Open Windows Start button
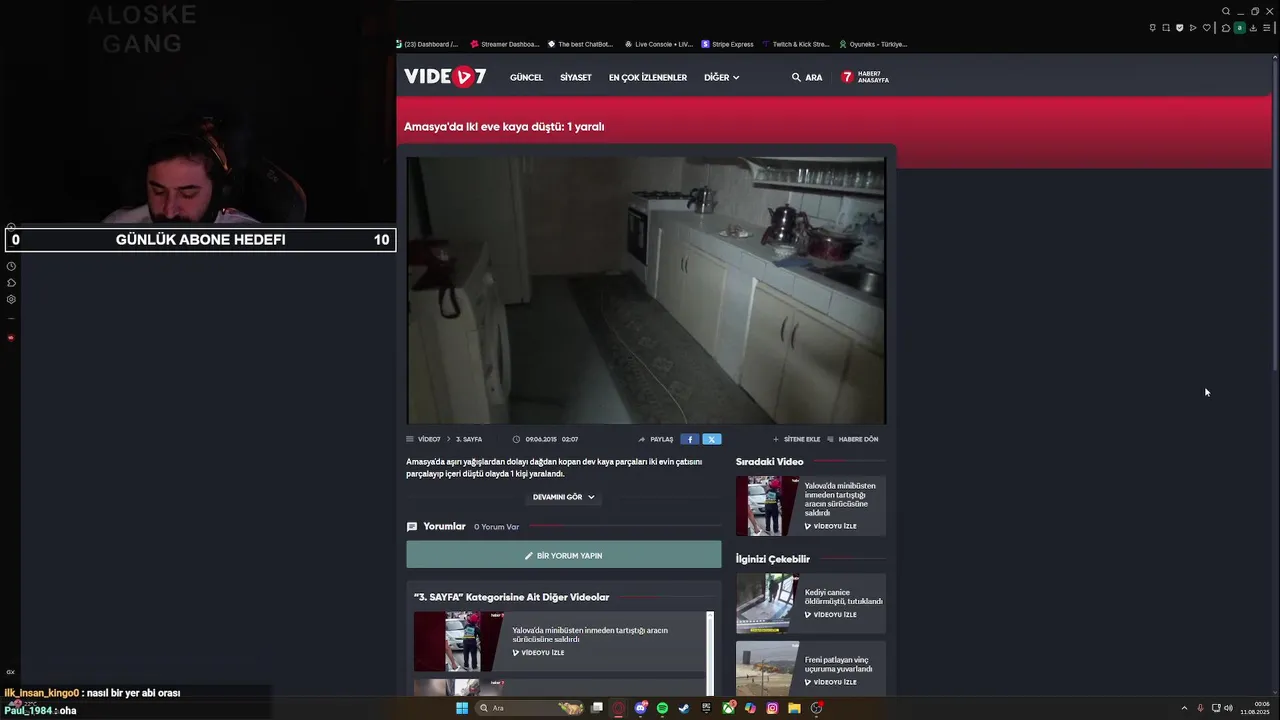Viewport: 1280px width, 720px height. click(x=462, y=708)
